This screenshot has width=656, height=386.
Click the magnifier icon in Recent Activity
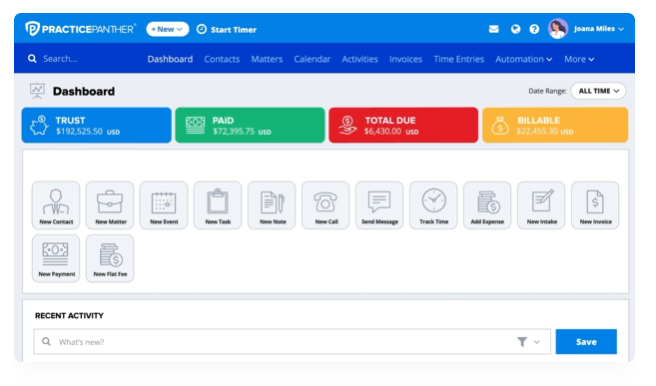pyautogui.click(x=46, y=342)
